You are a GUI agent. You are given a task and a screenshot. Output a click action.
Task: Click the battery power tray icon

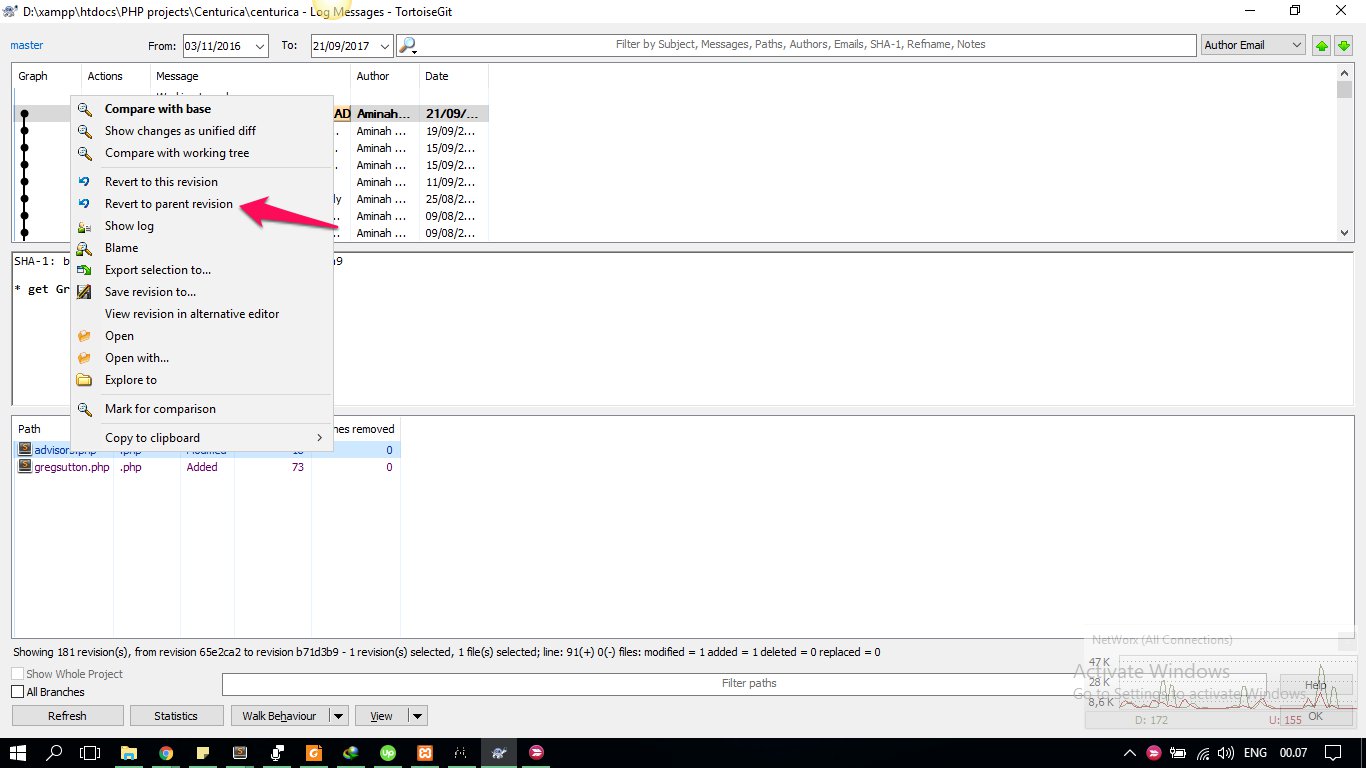[1179, 752]
